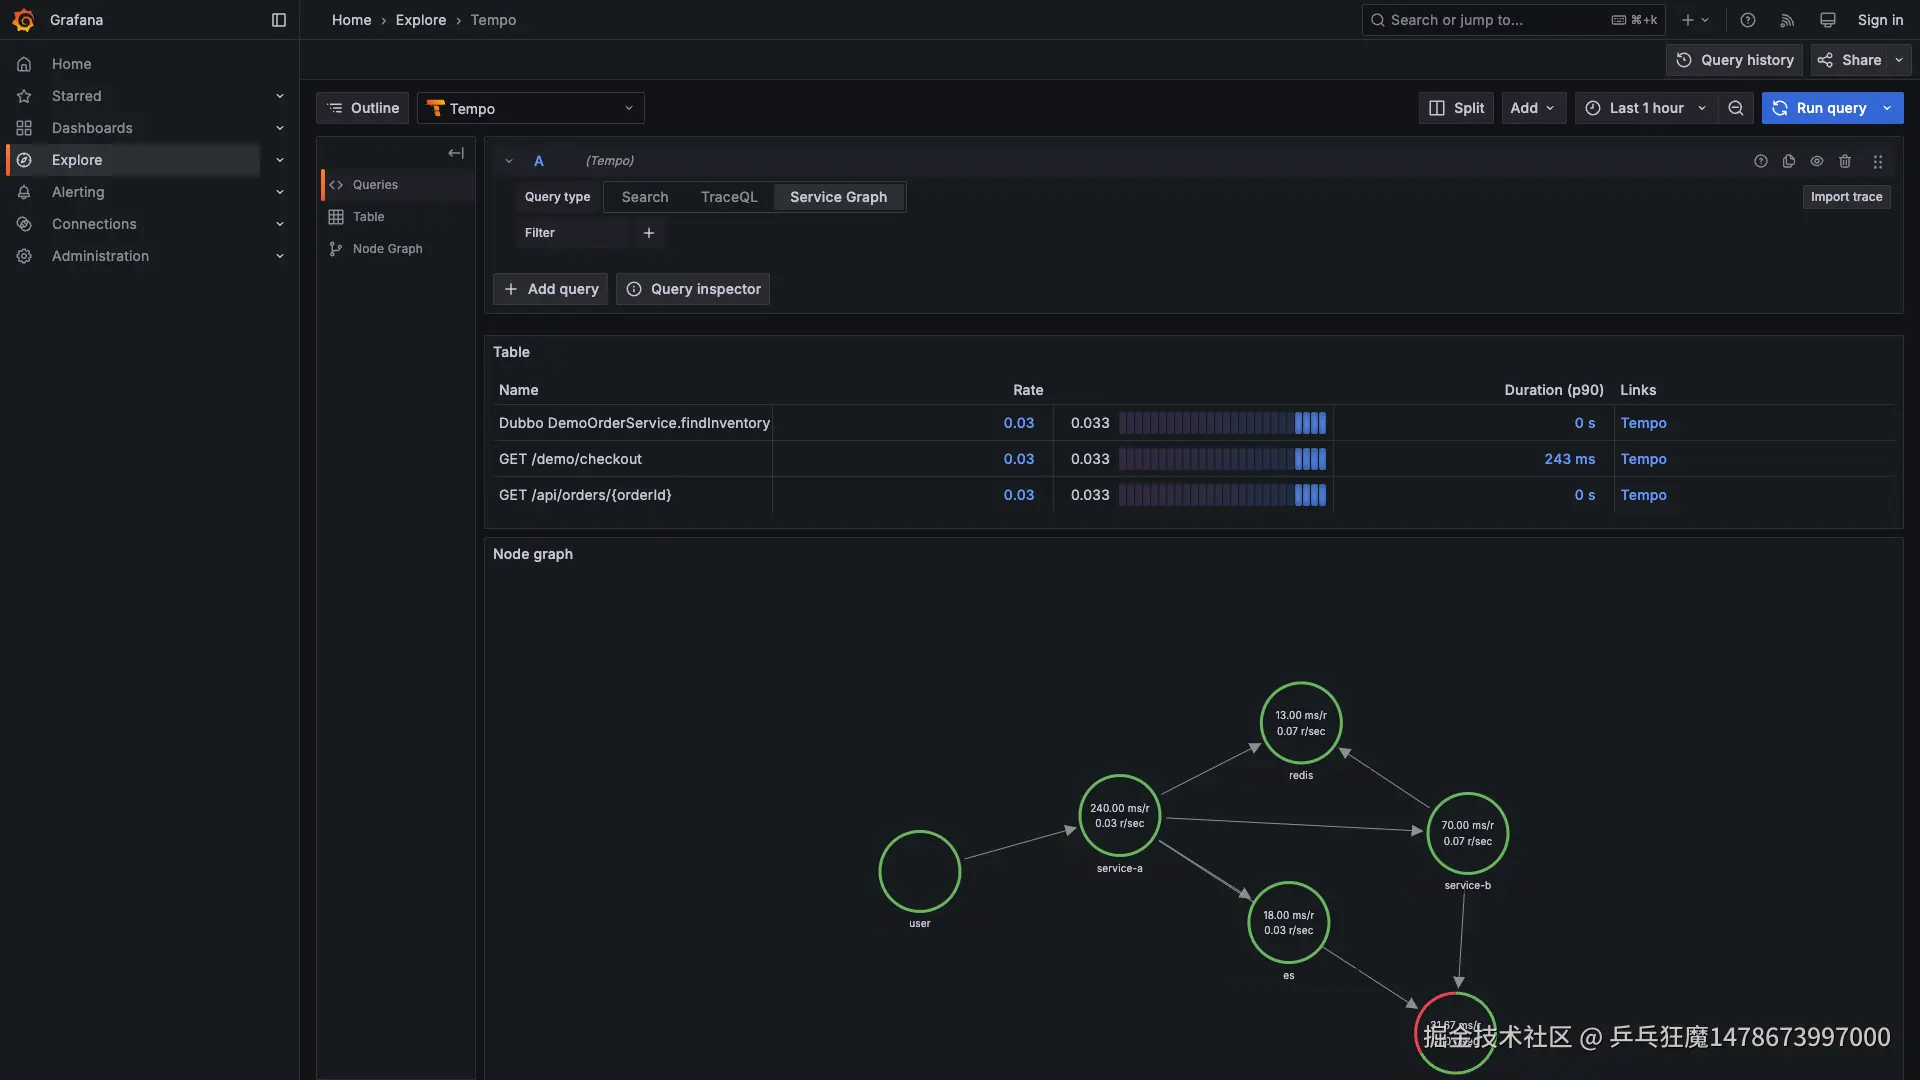1920x1080 pixels.
Task: Show query A help icon
Action: coord(1761,161)
